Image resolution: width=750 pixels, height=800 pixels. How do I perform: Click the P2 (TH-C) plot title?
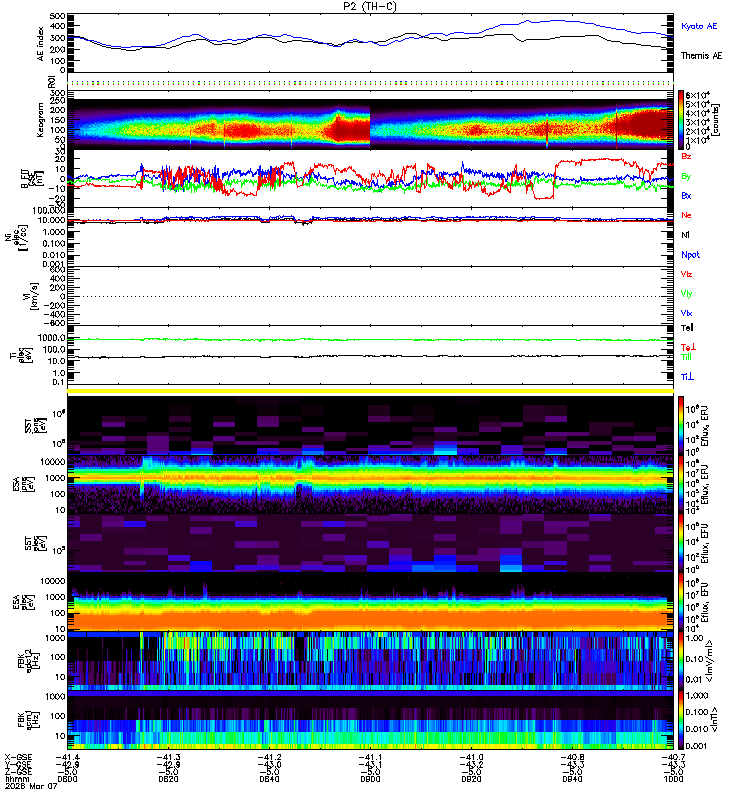point(369,6)
